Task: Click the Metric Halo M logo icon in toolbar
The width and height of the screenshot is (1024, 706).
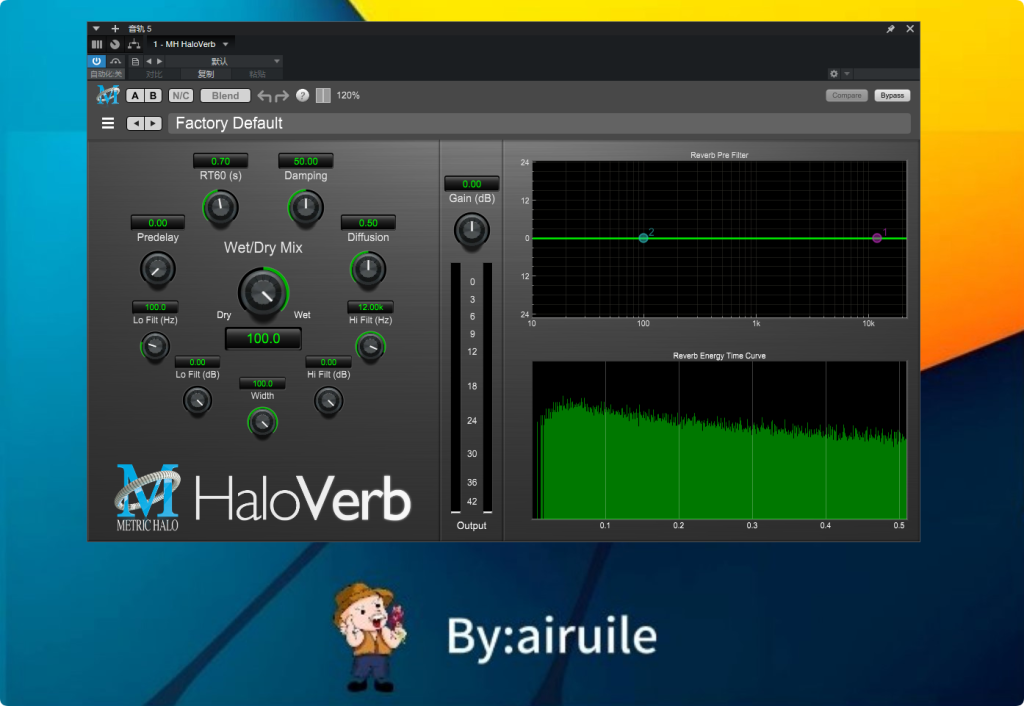Action: (108, 95)
